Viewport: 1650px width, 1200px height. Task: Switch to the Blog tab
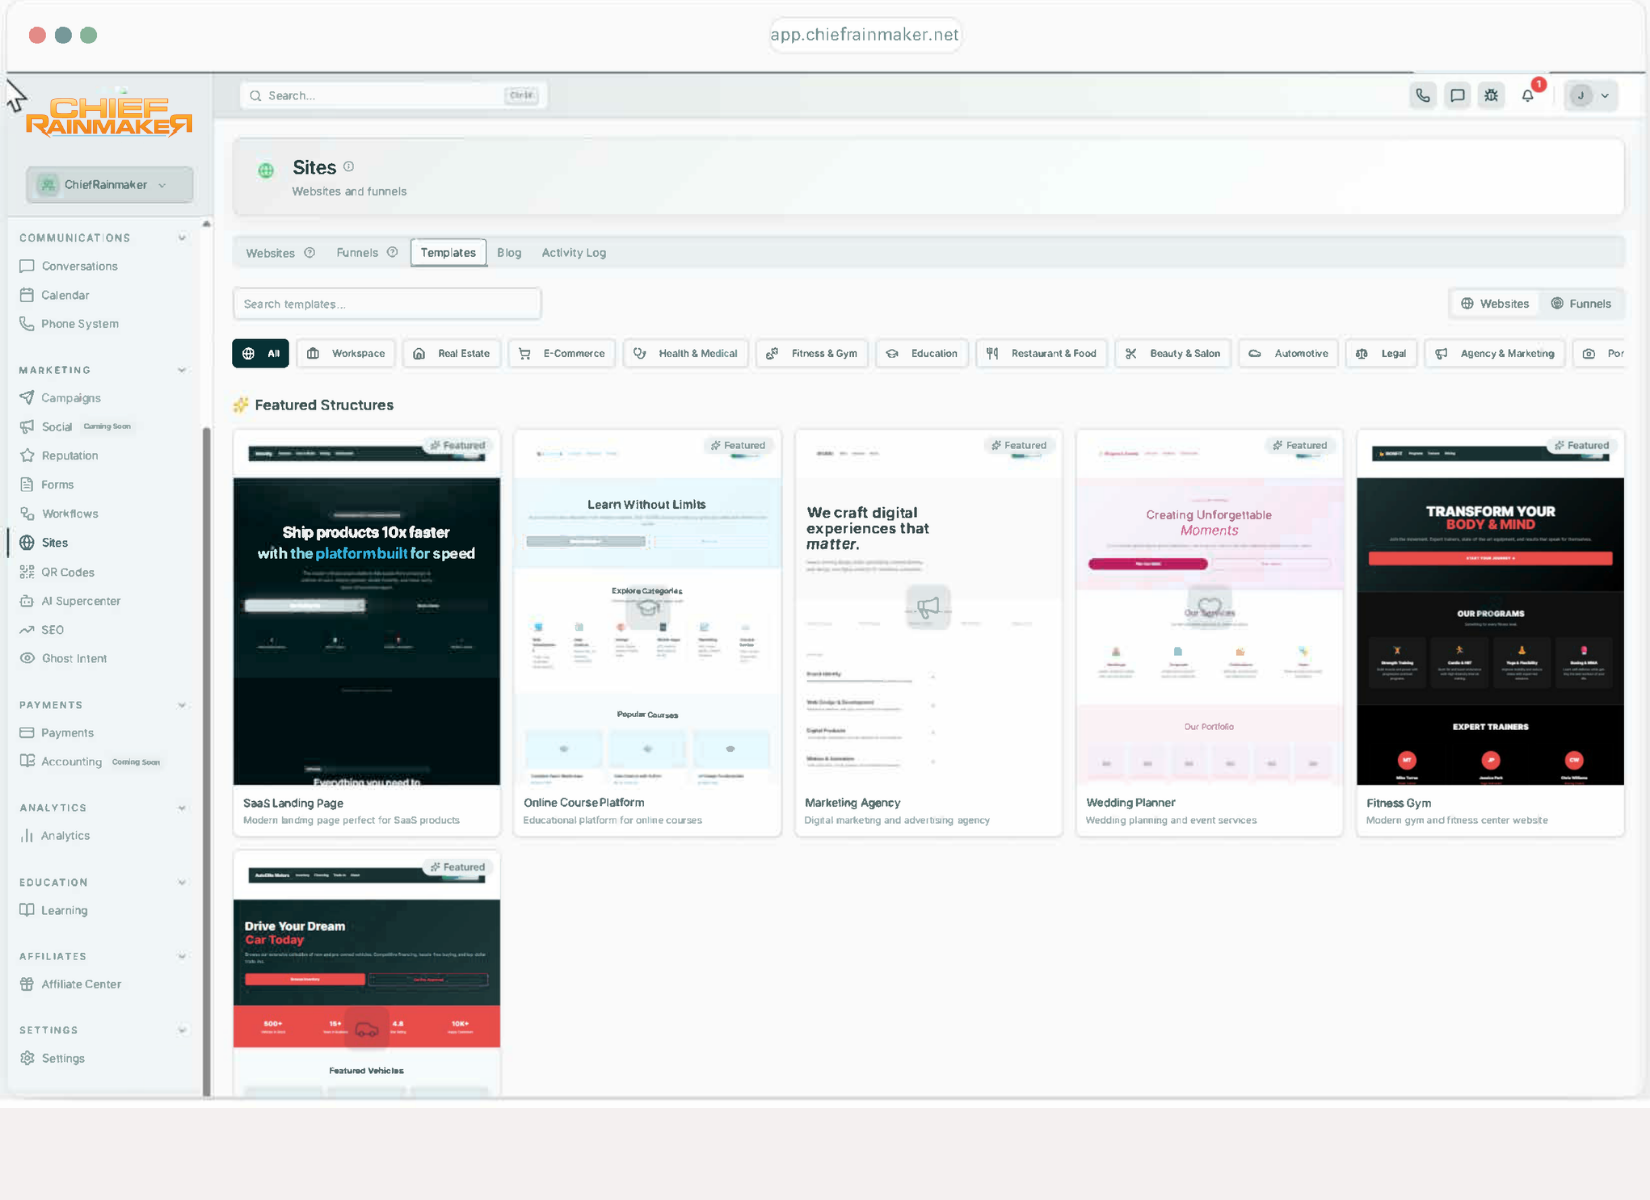point(509,253)
